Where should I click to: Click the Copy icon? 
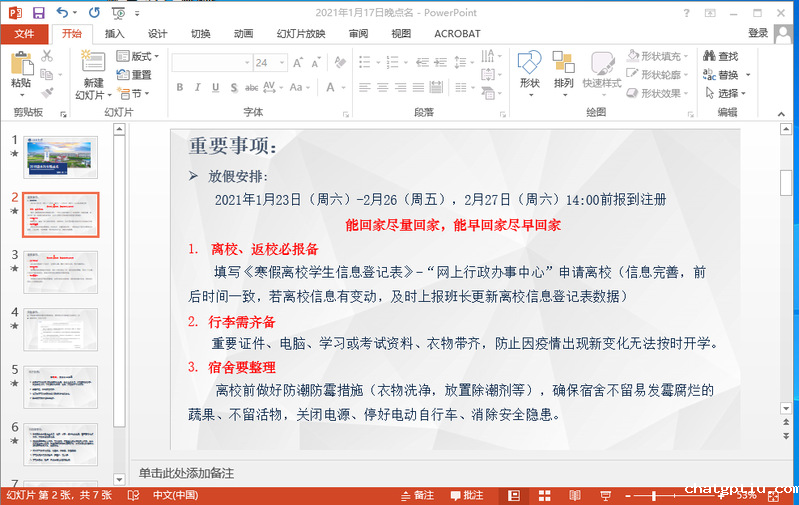point(47,74)
